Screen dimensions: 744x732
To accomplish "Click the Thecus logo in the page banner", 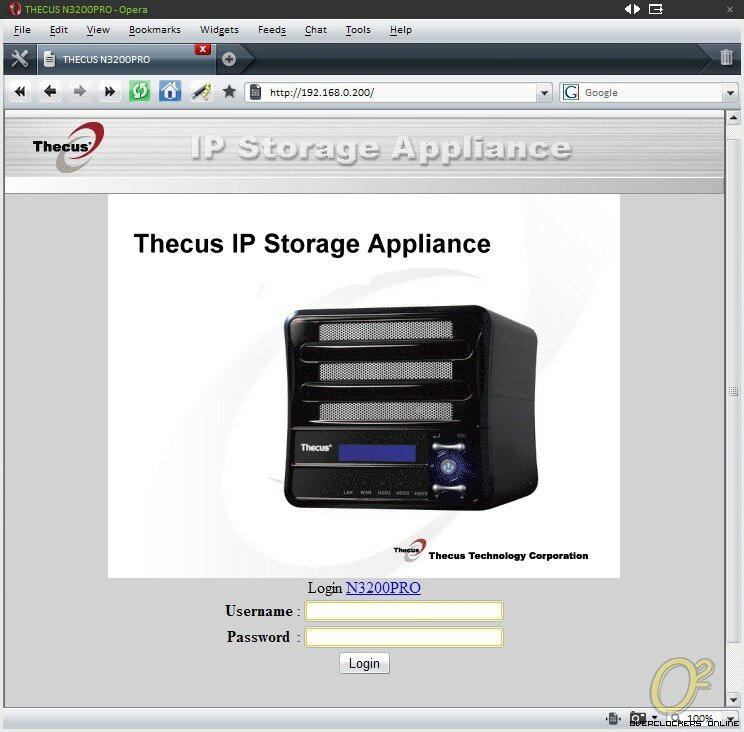I will pos(69,147).
